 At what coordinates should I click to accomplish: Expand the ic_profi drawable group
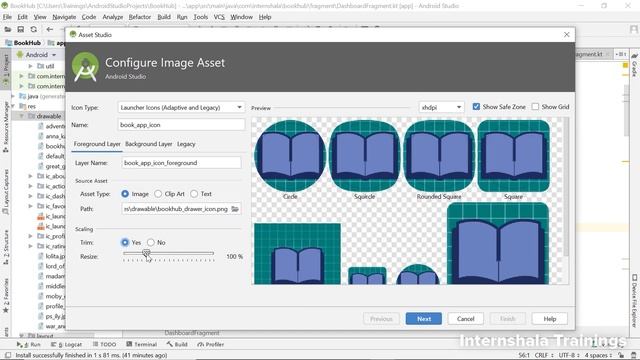(x=30, y=236)
